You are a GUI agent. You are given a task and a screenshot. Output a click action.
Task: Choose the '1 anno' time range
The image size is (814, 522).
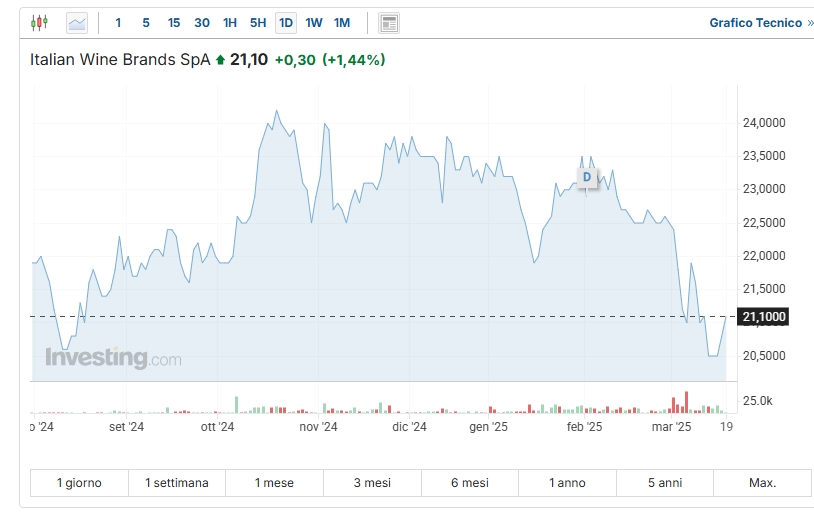(x=567, y=483)
